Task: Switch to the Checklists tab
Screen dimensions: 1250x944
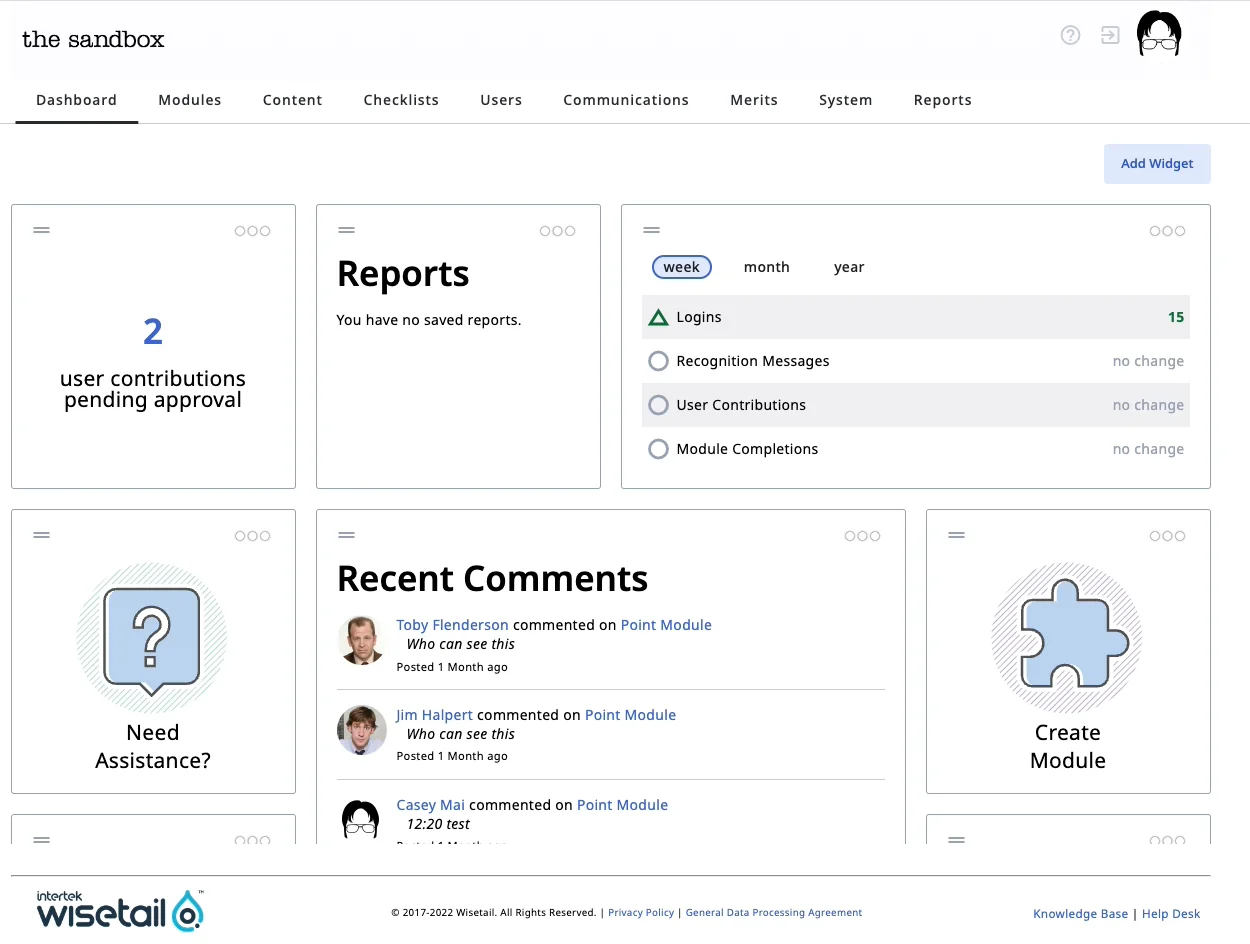Action: coord(401,100)
